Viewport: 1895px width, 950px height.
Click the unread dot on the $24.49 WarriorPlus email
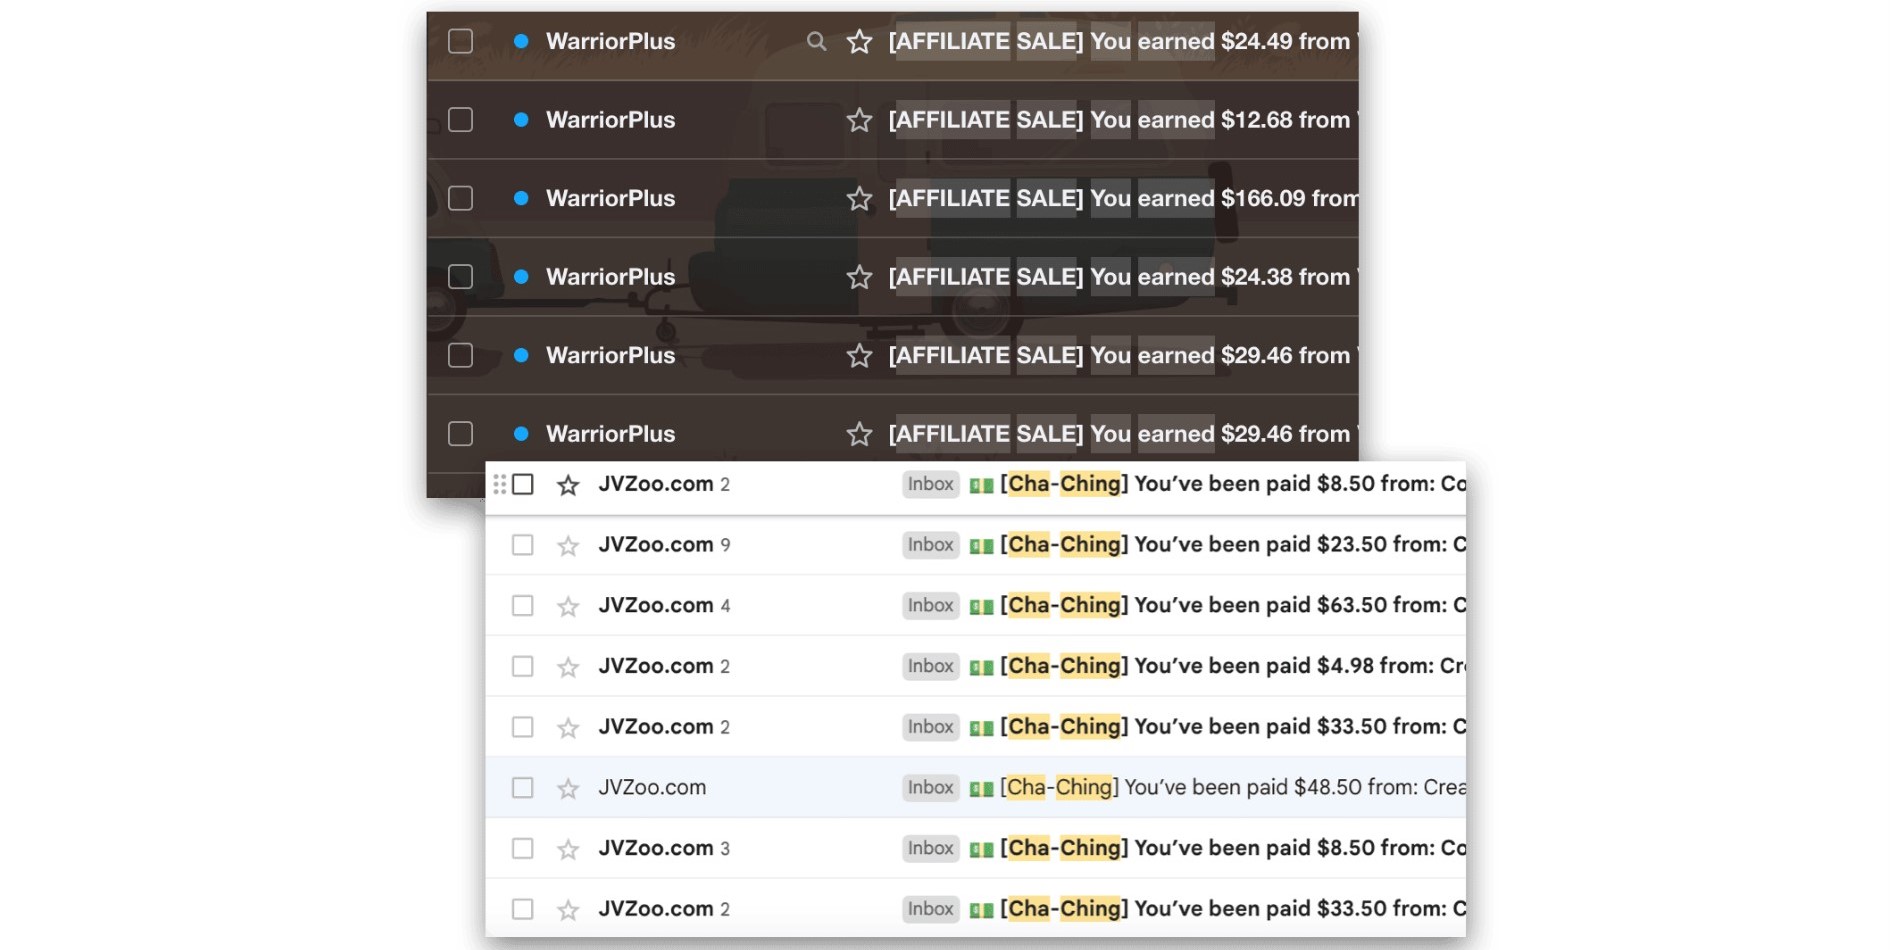tap(521, 41)
